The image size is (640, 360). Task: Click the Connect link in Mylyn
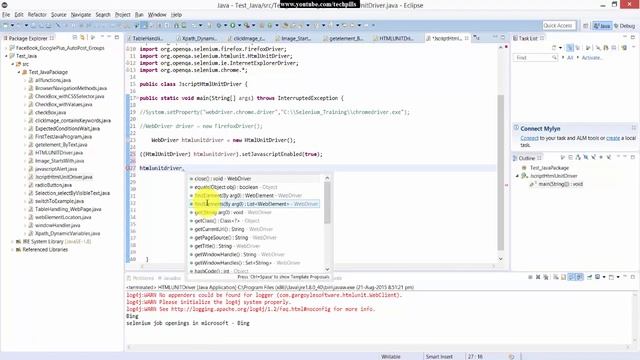click(x=529, y=138)
